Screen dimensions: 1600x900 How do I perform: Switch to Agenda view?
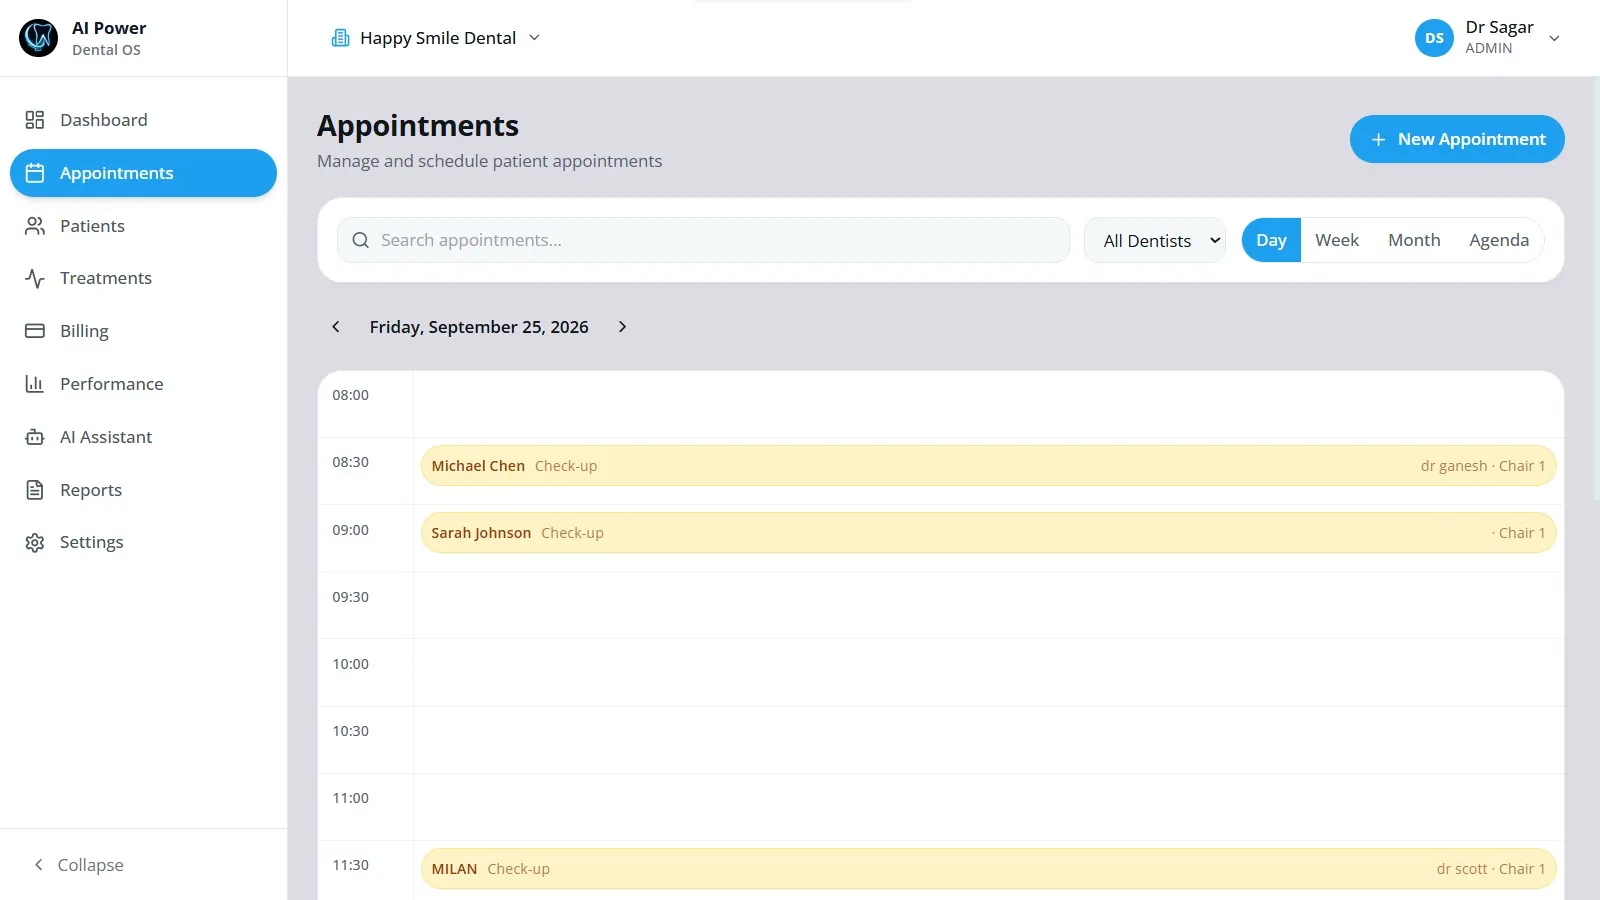pyautogui.click(x=1499, y=240)
